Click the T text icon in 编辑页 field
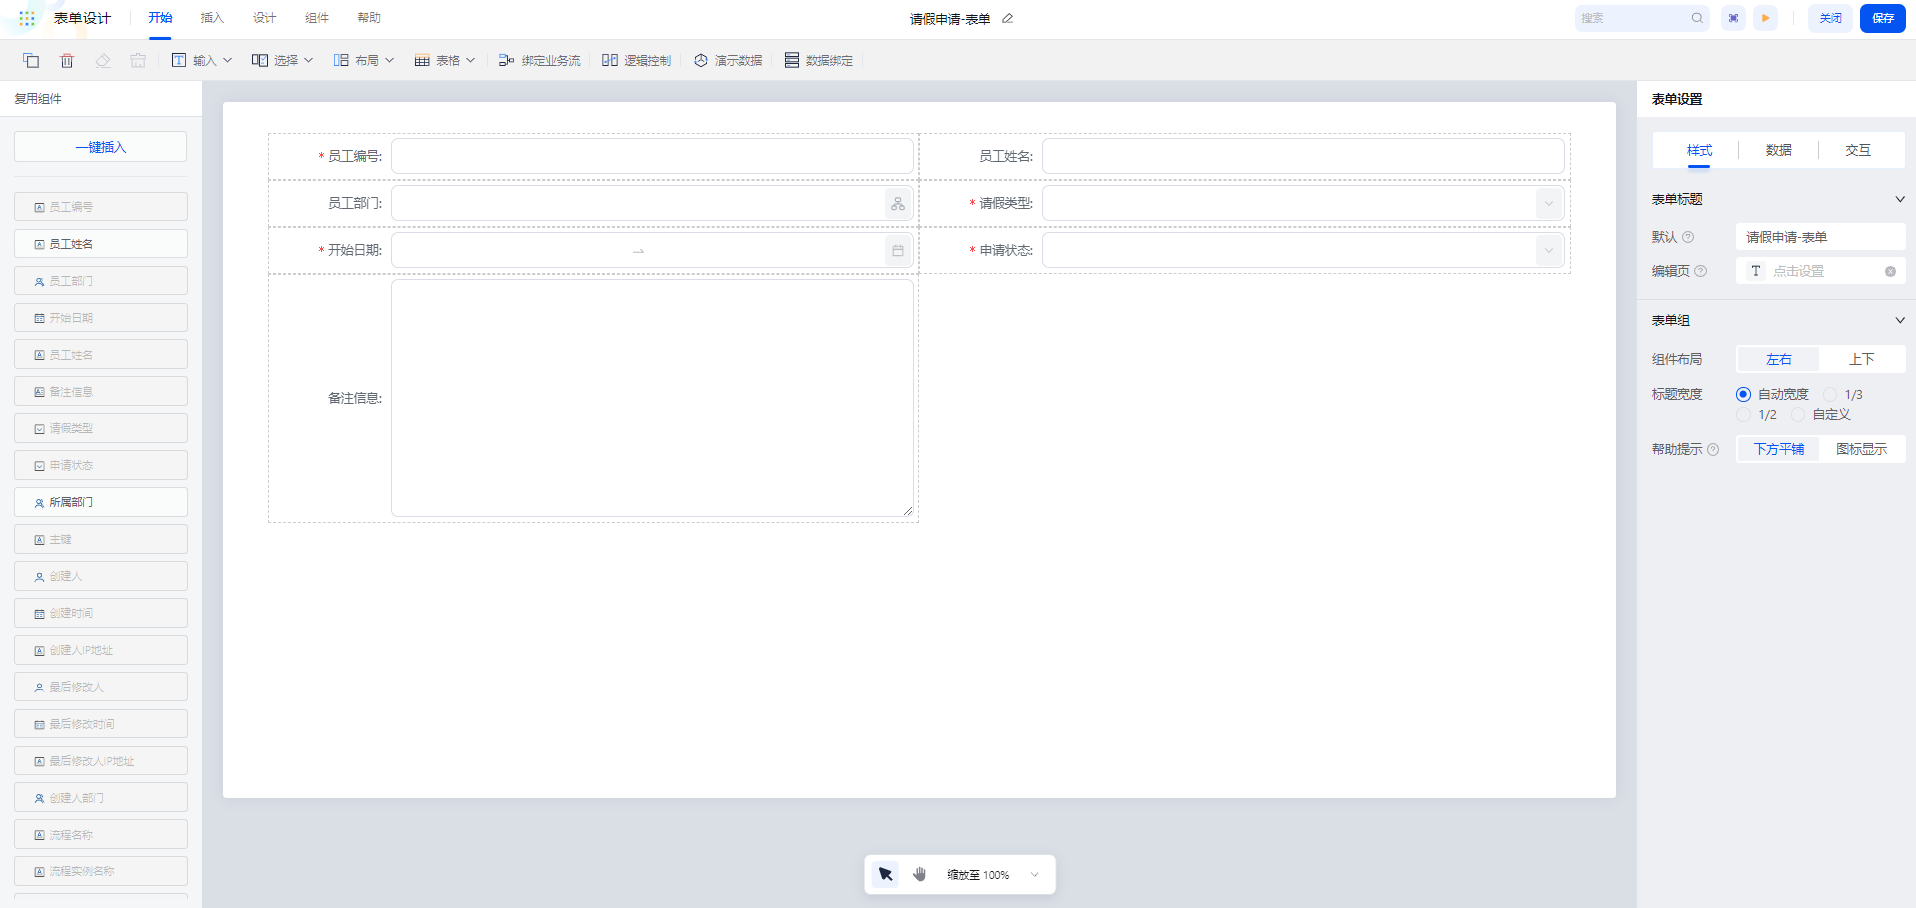 click(x=1756, y=271)
